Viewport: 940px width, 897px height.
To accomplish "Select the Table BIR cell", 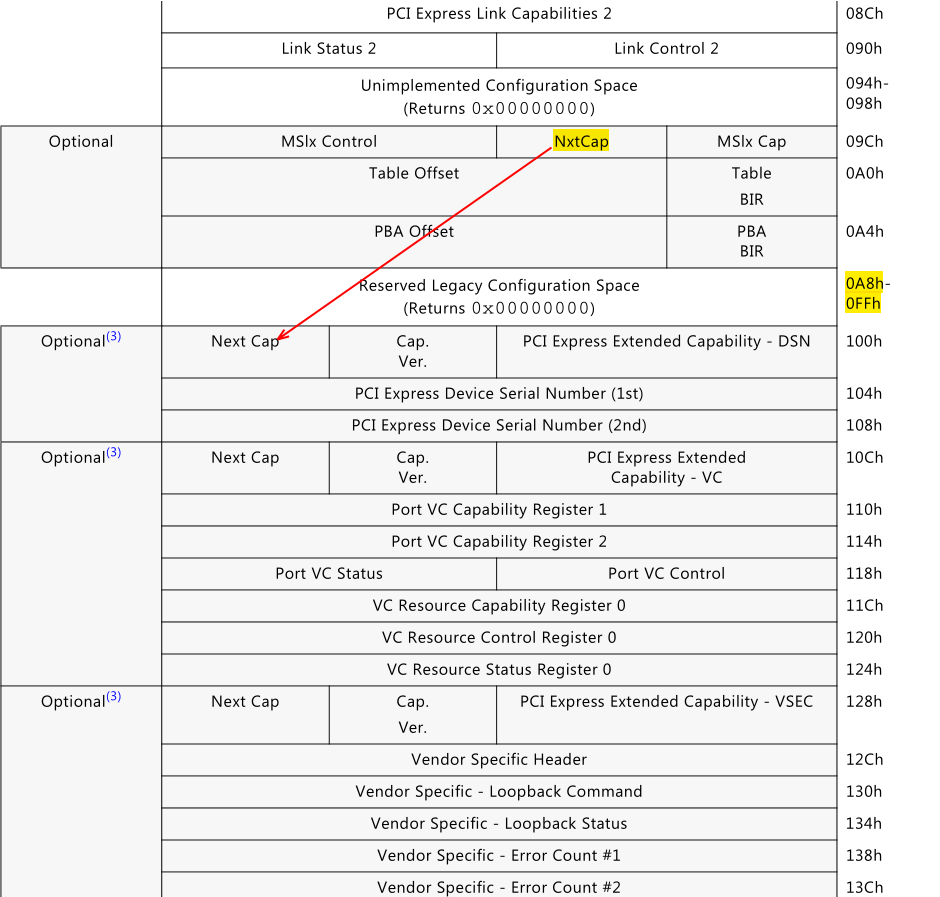I will (752, 186).
